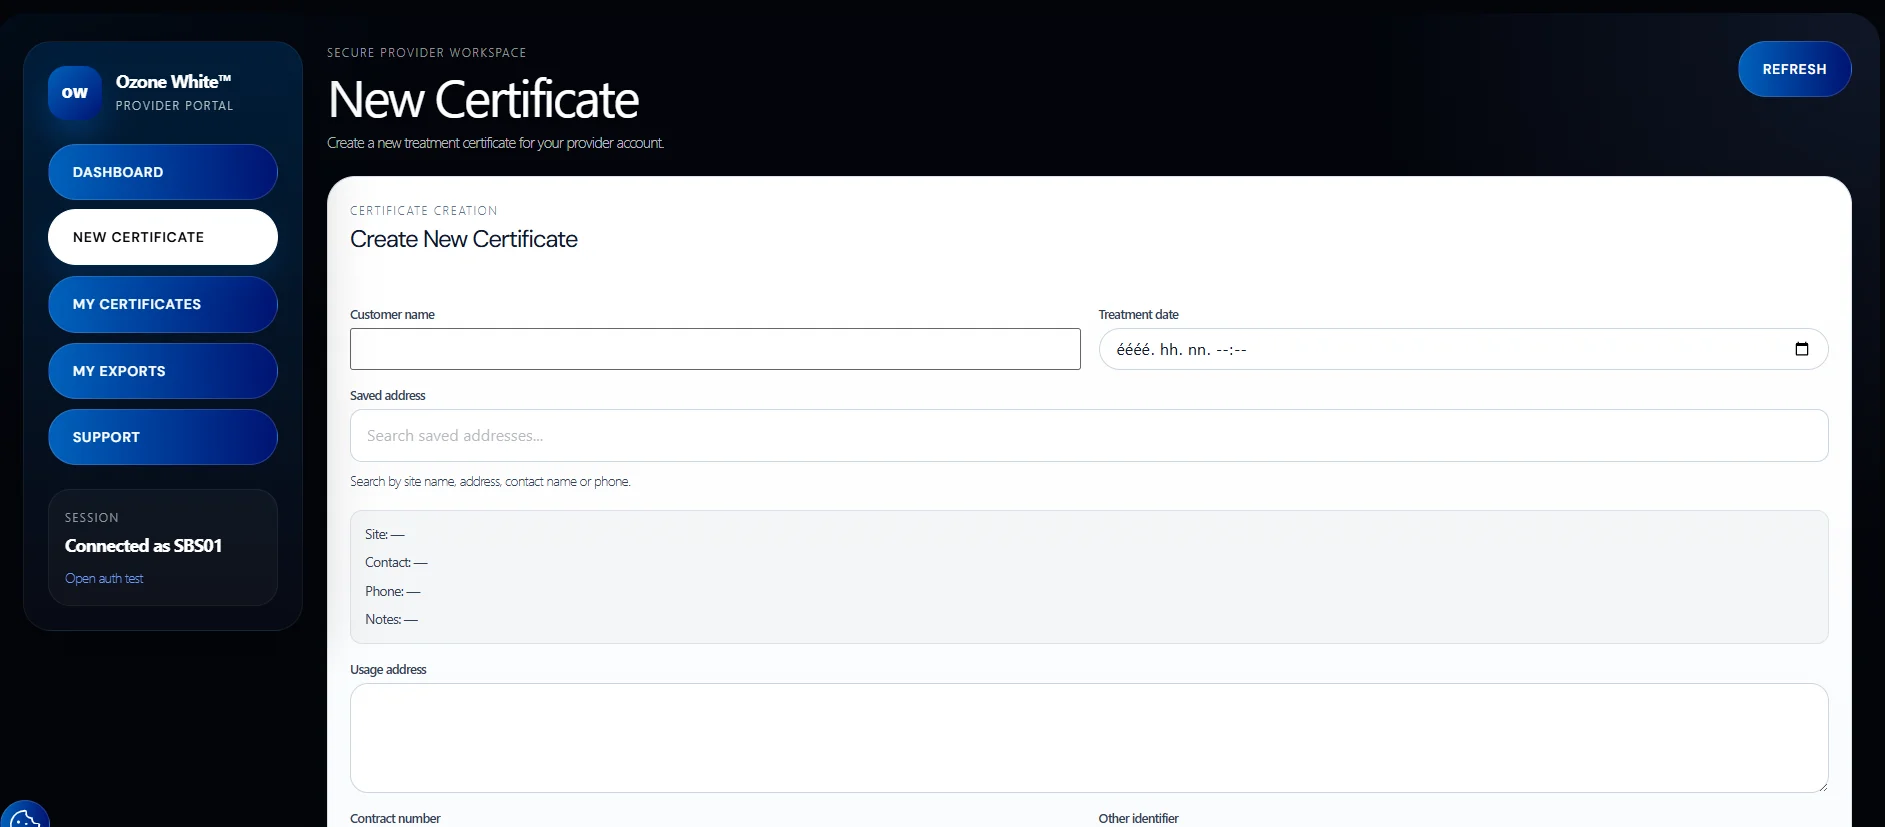Click the Create New Certificate heading

(x=464, y=239)
